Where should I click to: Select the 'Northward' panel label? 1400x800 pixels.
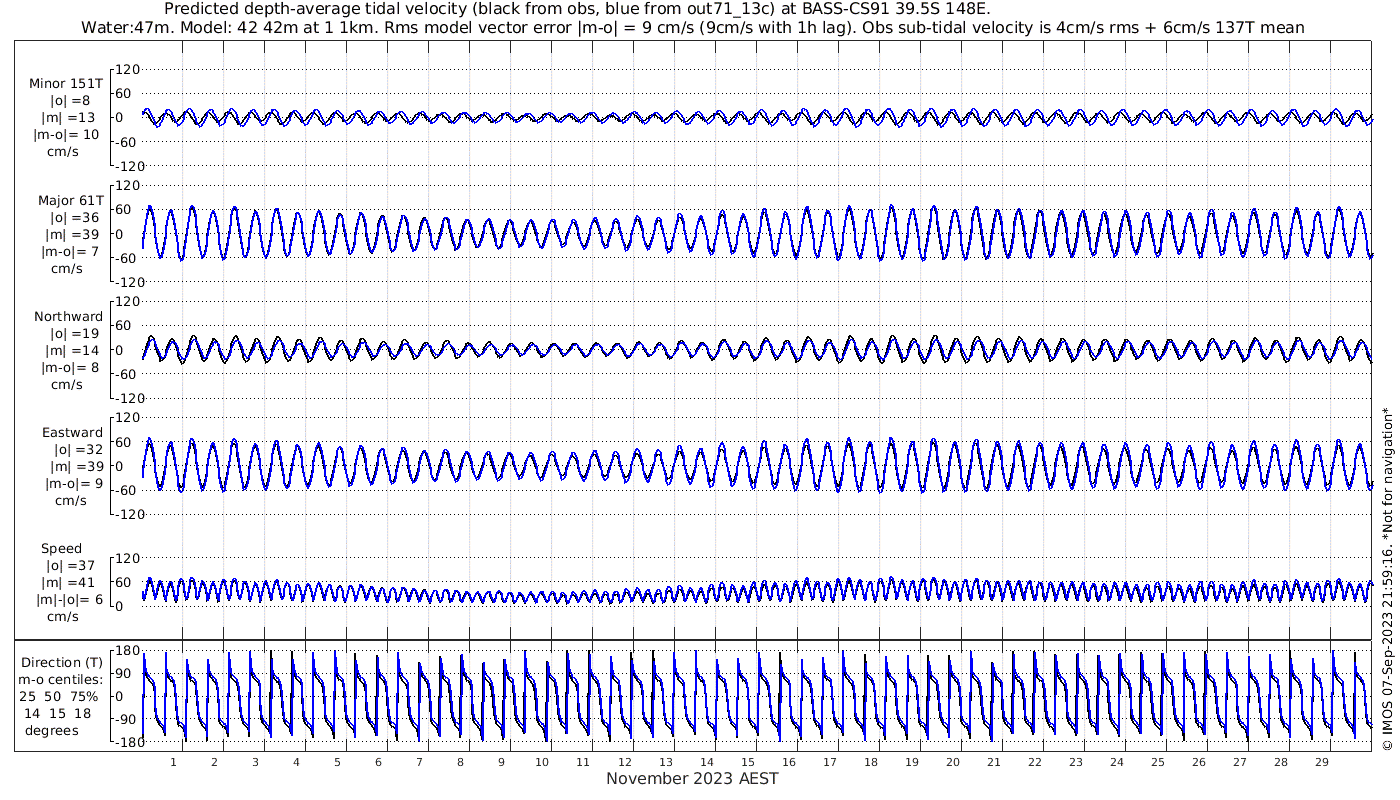(68, 316)
